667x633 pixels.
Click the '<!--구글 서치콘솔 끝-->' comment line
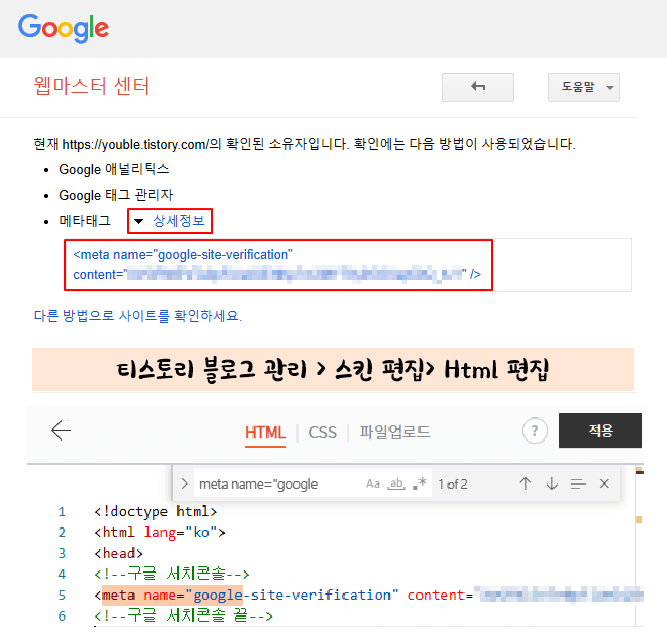[x=183, y=616]
